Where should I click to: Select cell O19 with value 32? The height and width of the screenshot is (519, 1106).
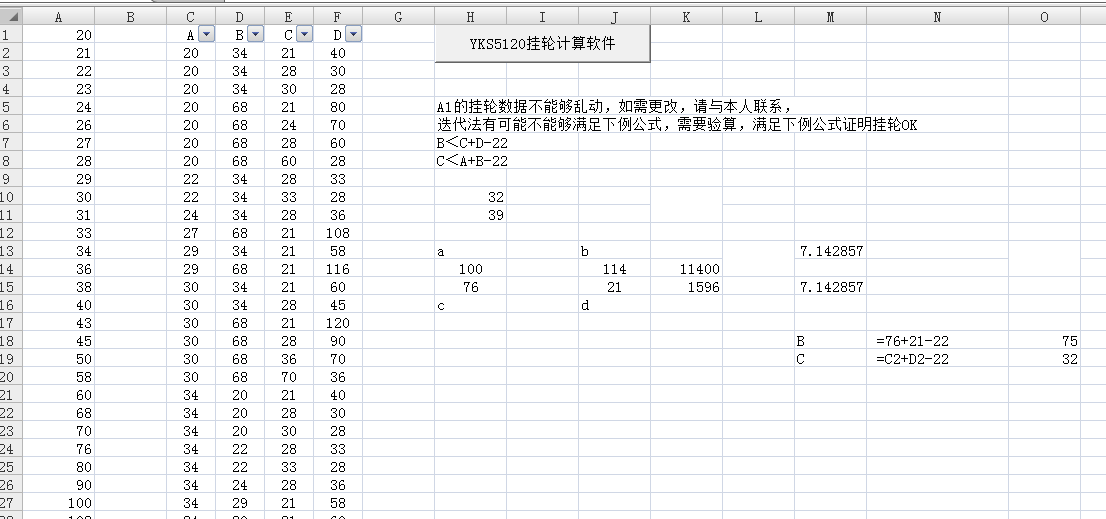coord(1045,359)
